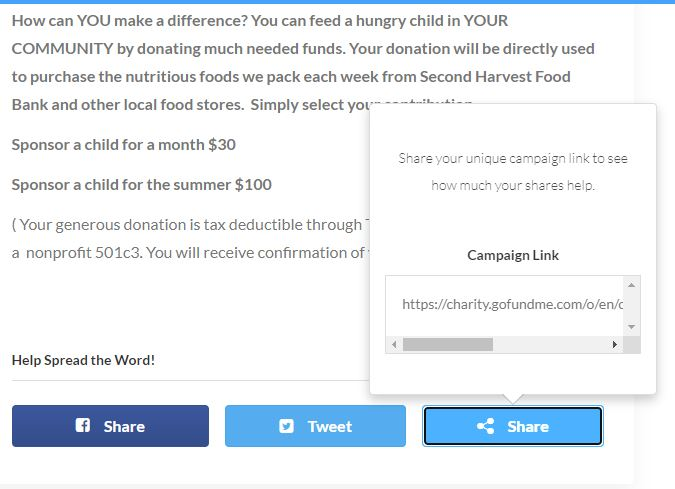675x489 pixels.
Task: Click right arrow of horizontal scrollbar
Action: point(614,344)
